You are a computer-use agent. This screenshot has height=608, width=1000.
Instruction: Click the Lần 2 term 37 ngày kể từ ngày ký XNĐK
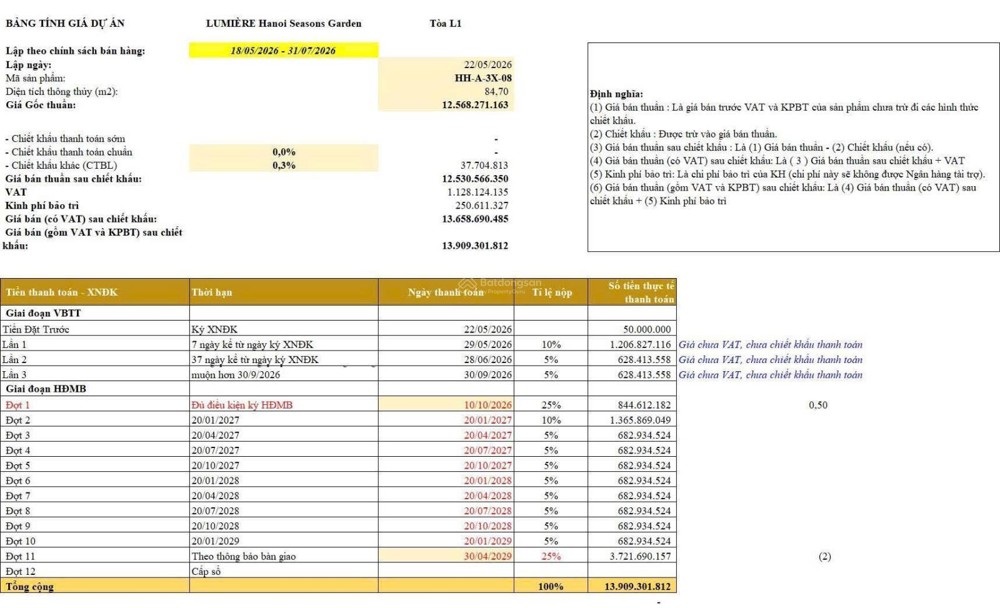pyautogui.click(x=255, y=360)
